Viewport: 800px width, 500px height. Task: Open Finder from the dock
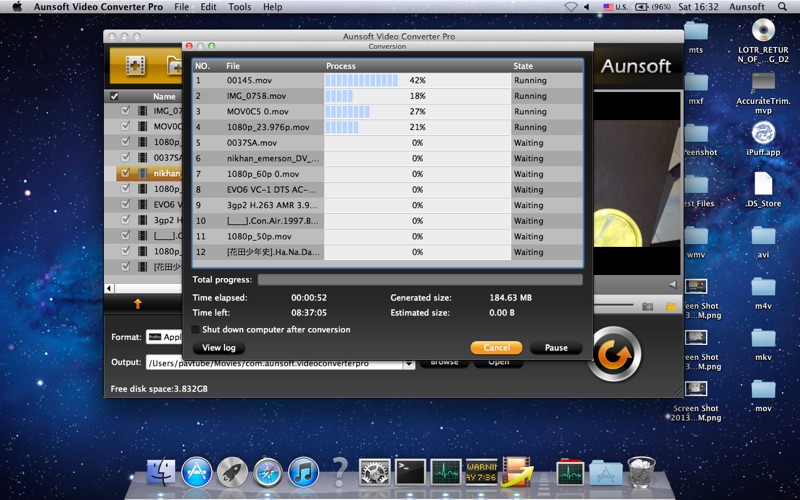[x=161, y=472]
